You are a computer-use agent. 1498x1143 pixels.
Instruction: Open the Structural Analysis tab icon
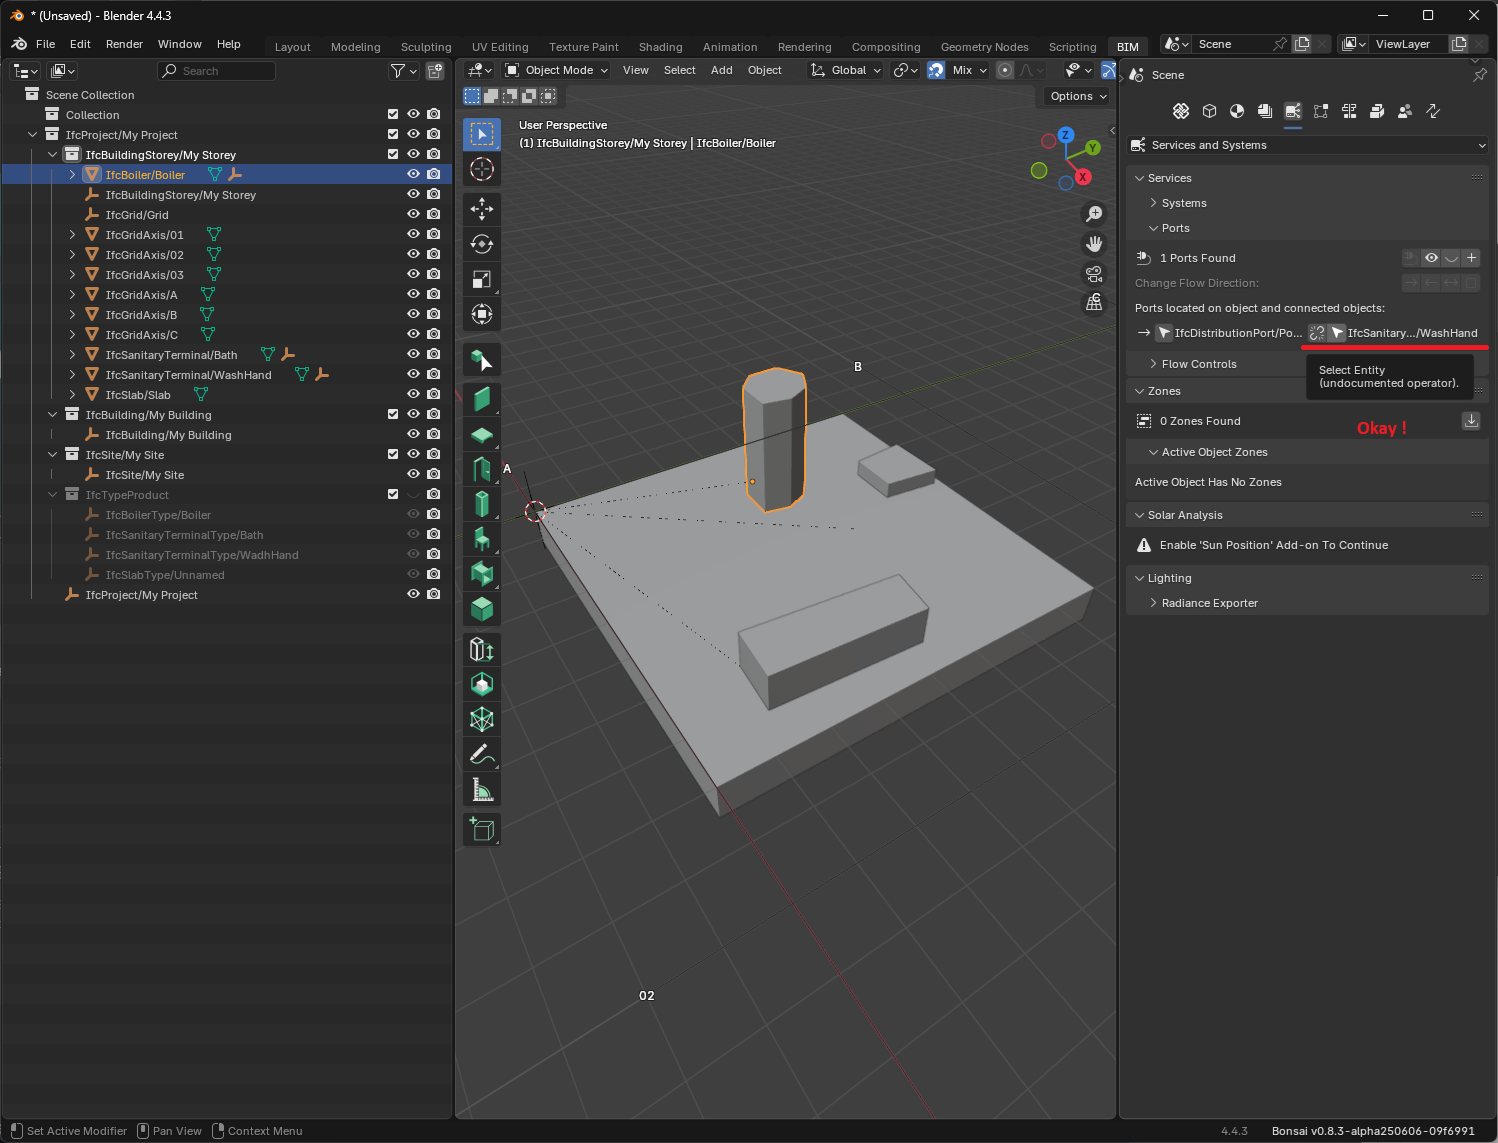[1321, 111]
